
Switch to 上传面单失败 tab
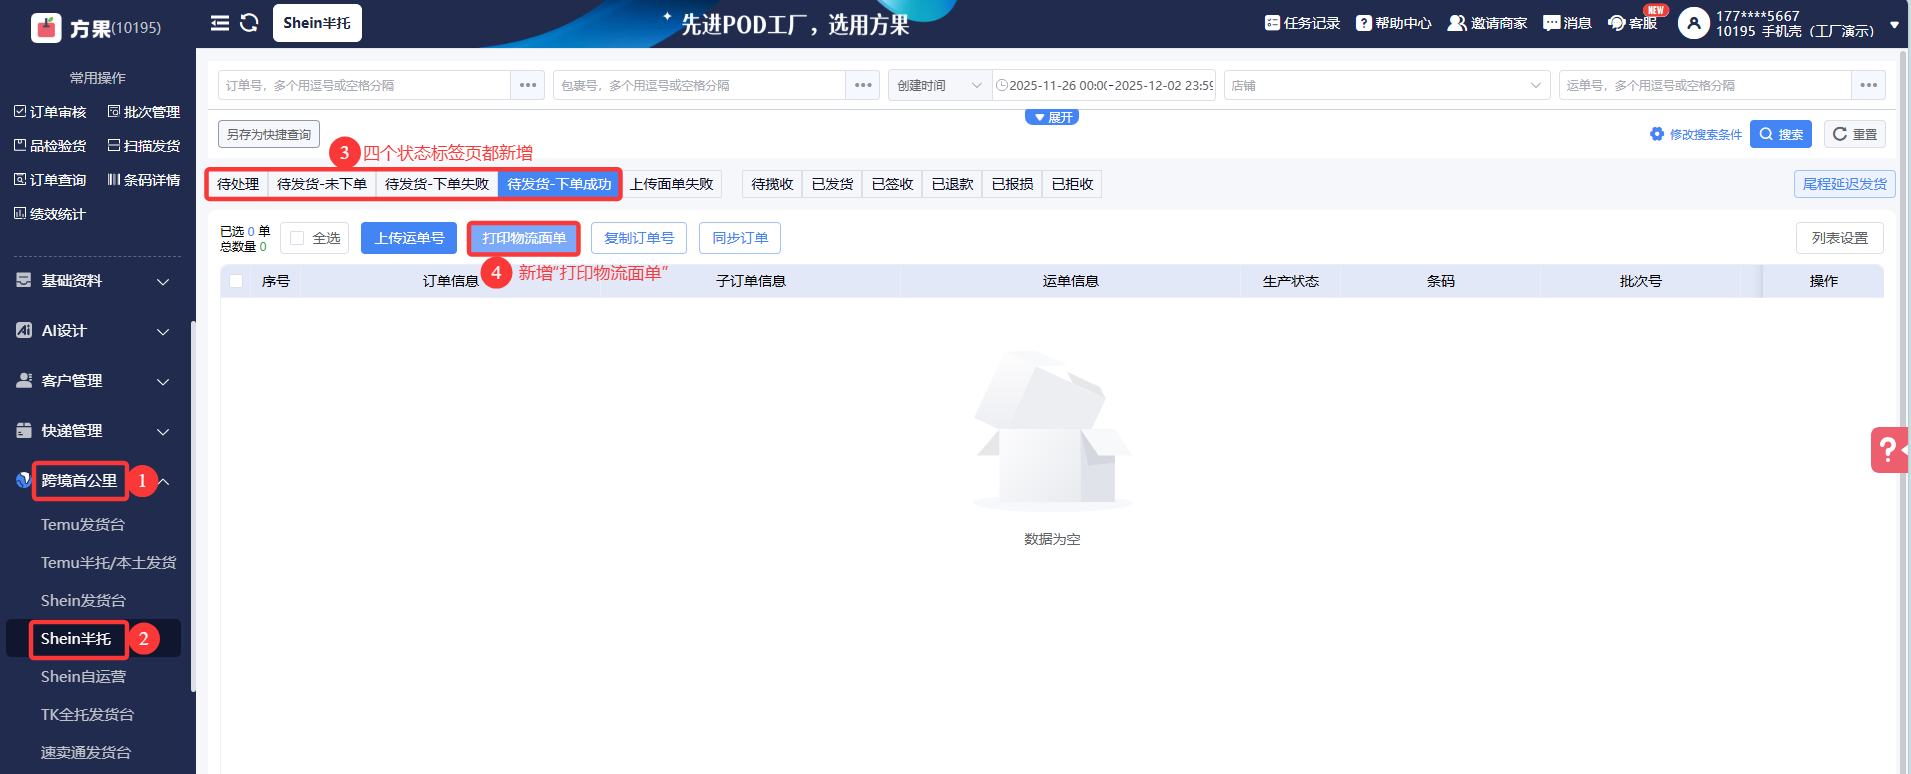(672, 184)
